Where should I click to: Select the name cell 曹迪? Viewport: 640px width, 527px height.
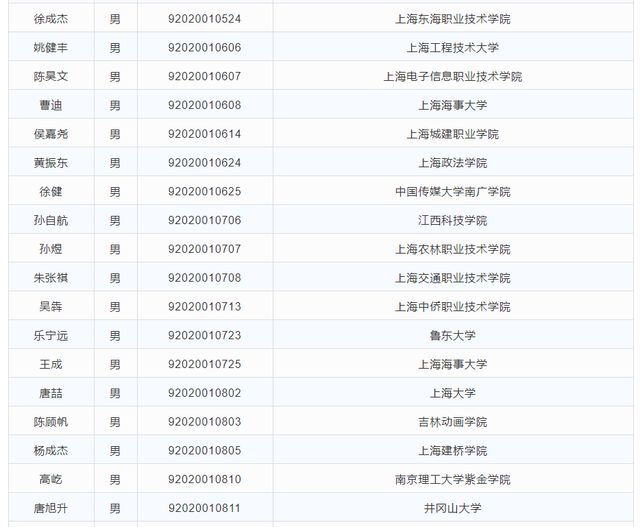[x=51, y=105]
